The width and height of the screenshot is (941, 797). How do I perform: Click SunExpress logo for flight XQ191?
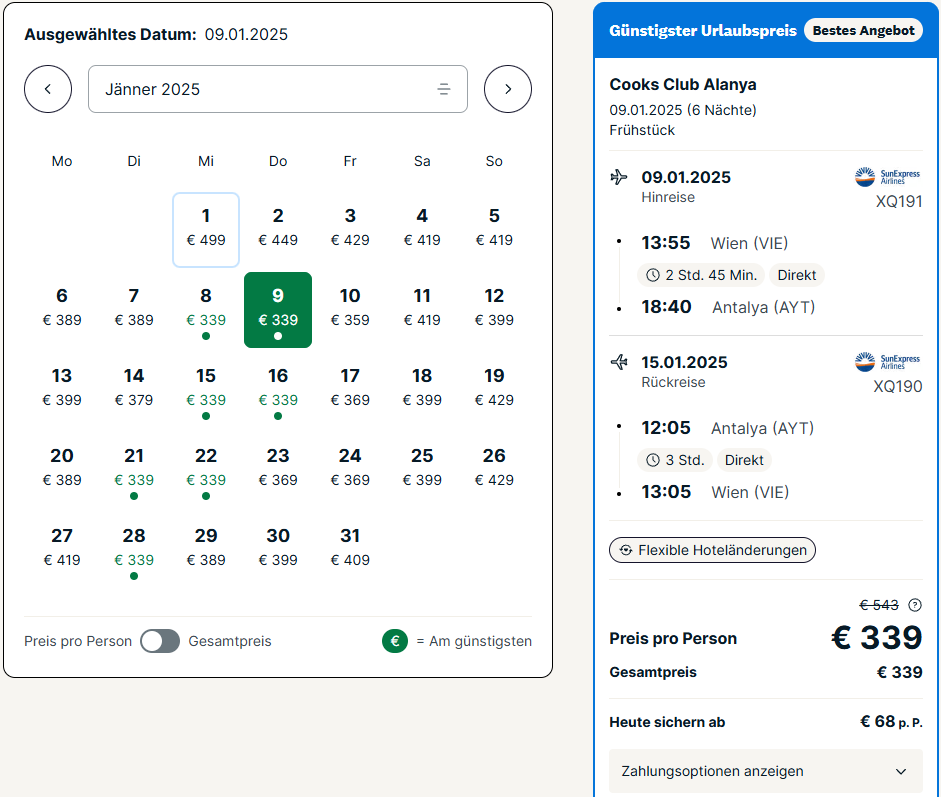[887, 177]
